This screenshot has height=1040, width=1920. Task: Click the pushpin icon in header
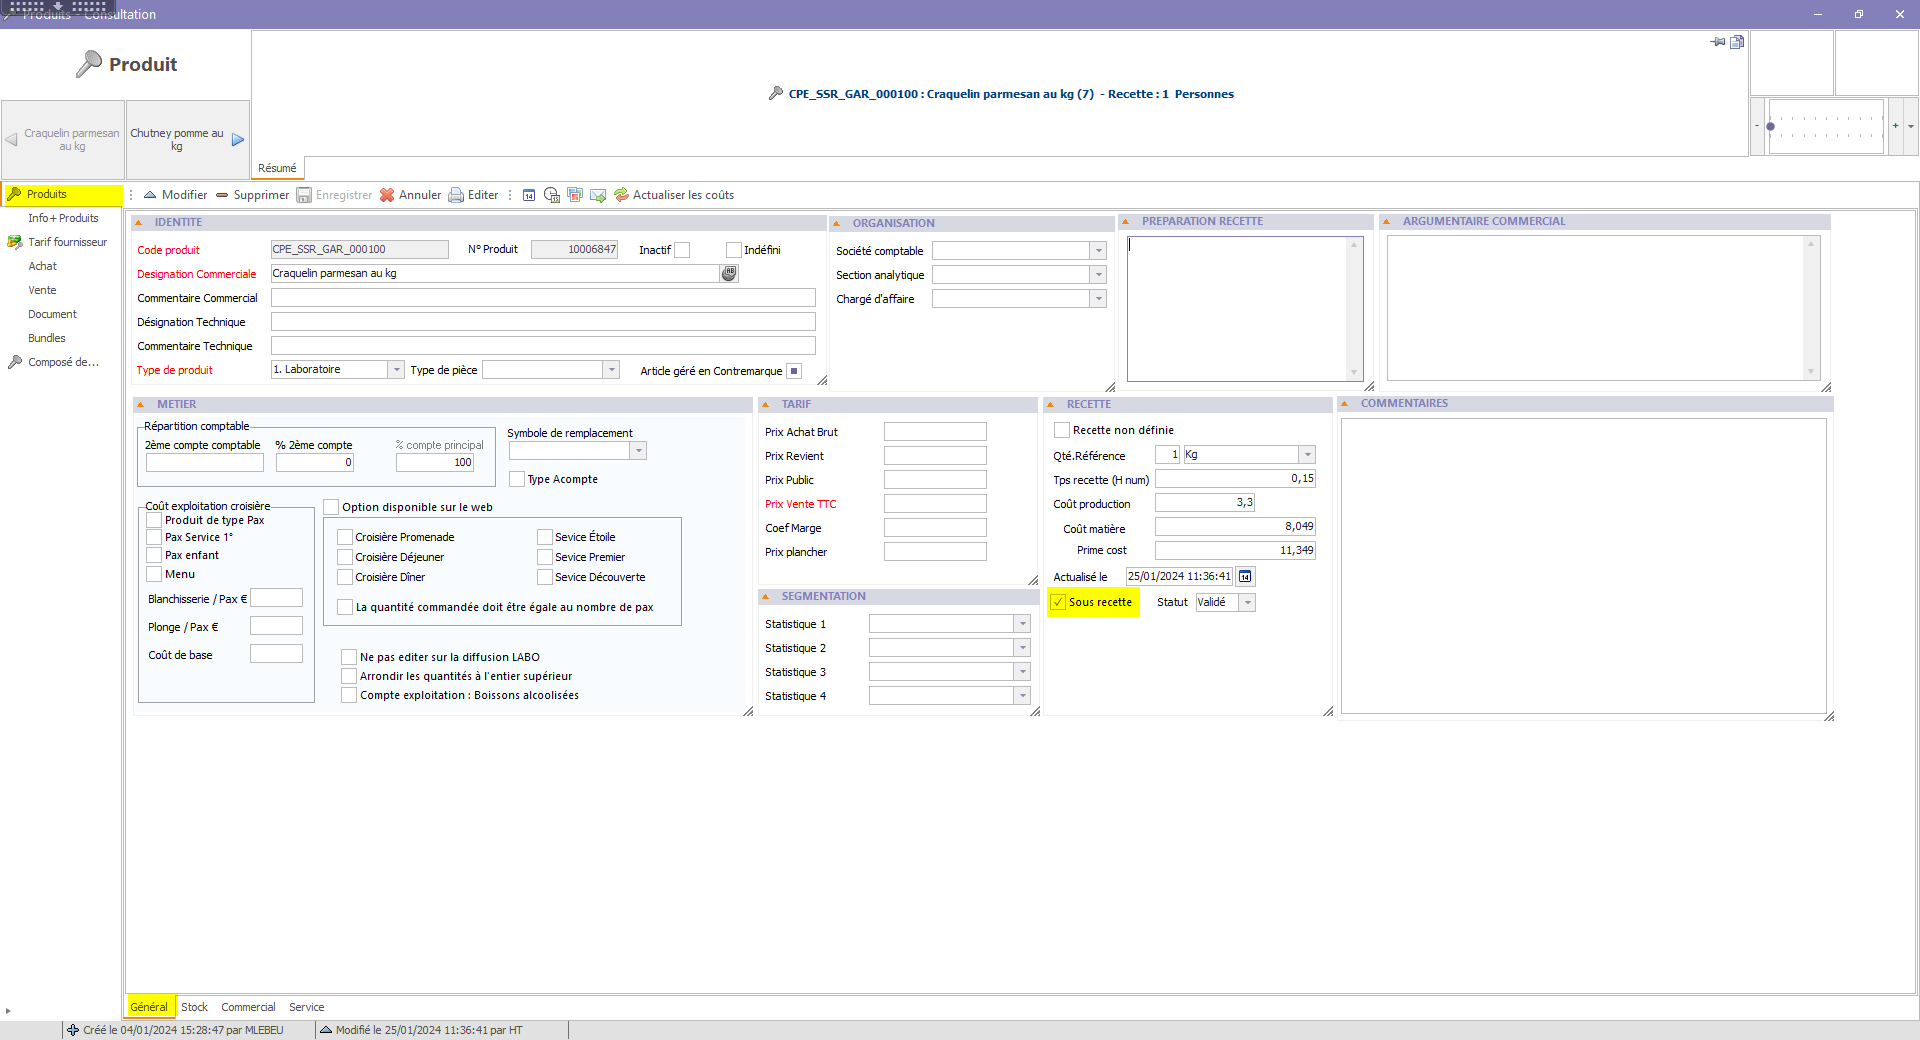tap(1718, 42)
